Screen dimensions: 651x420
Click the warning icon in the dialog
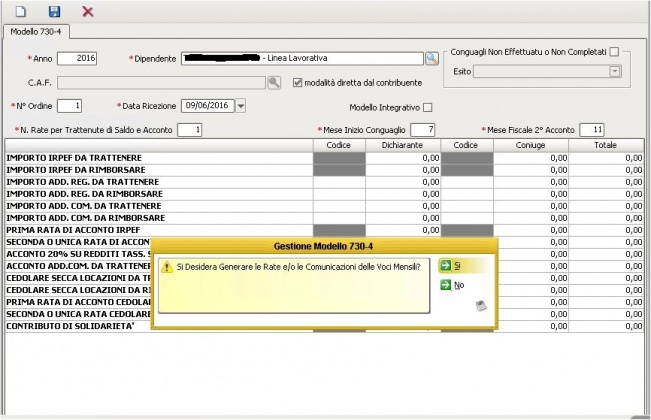(167, 266)
